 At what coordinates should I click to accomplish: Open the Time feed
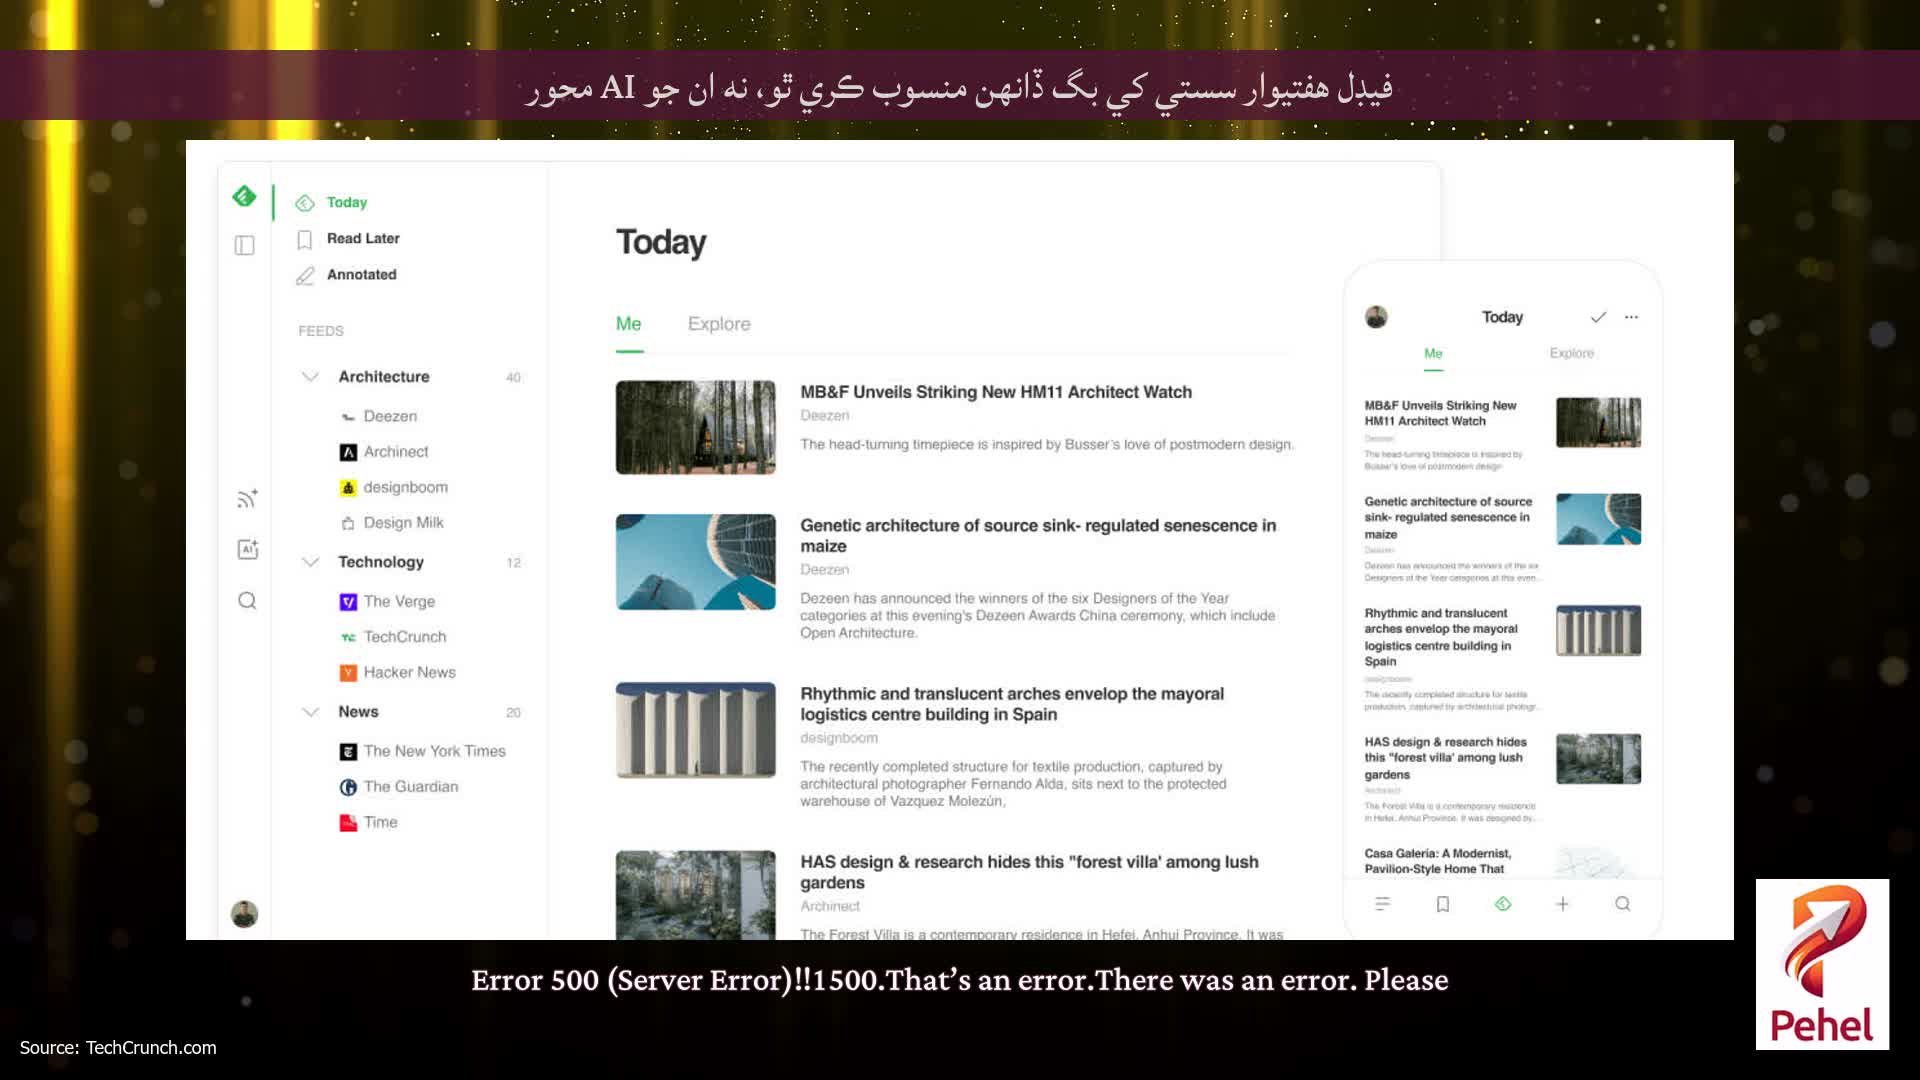point(381,822)
